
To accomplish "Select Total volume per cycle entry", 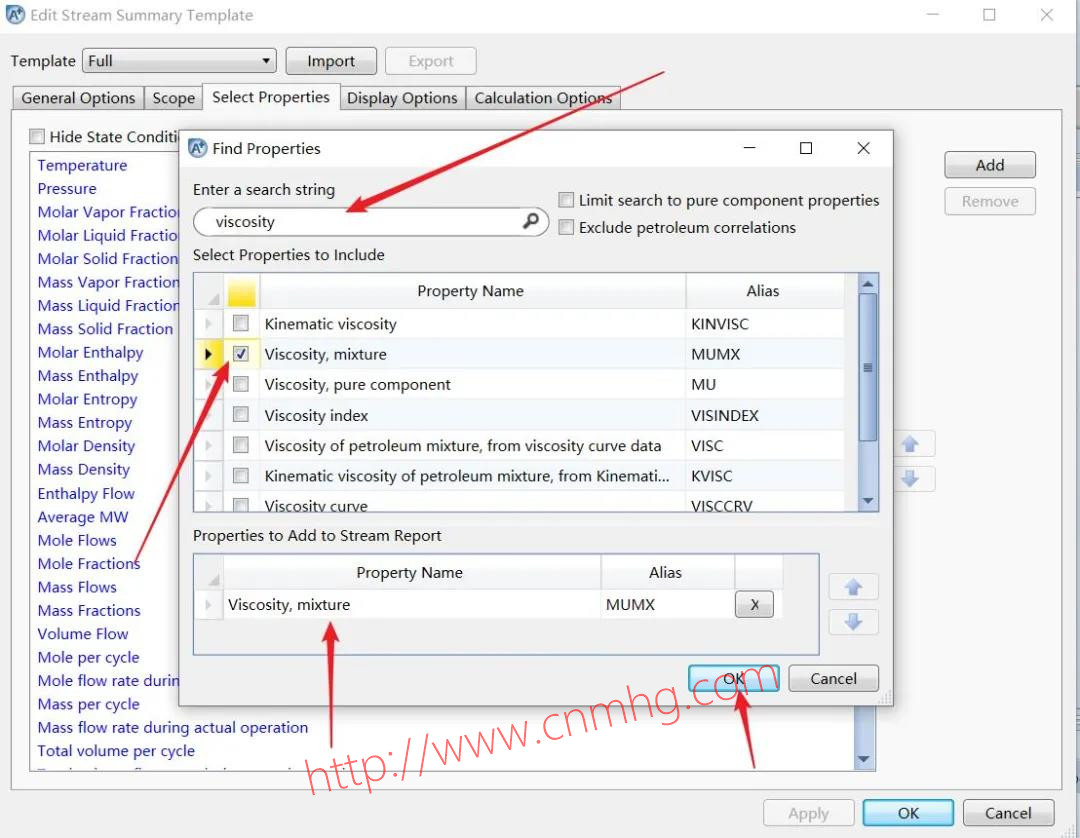I will point(116,751).
